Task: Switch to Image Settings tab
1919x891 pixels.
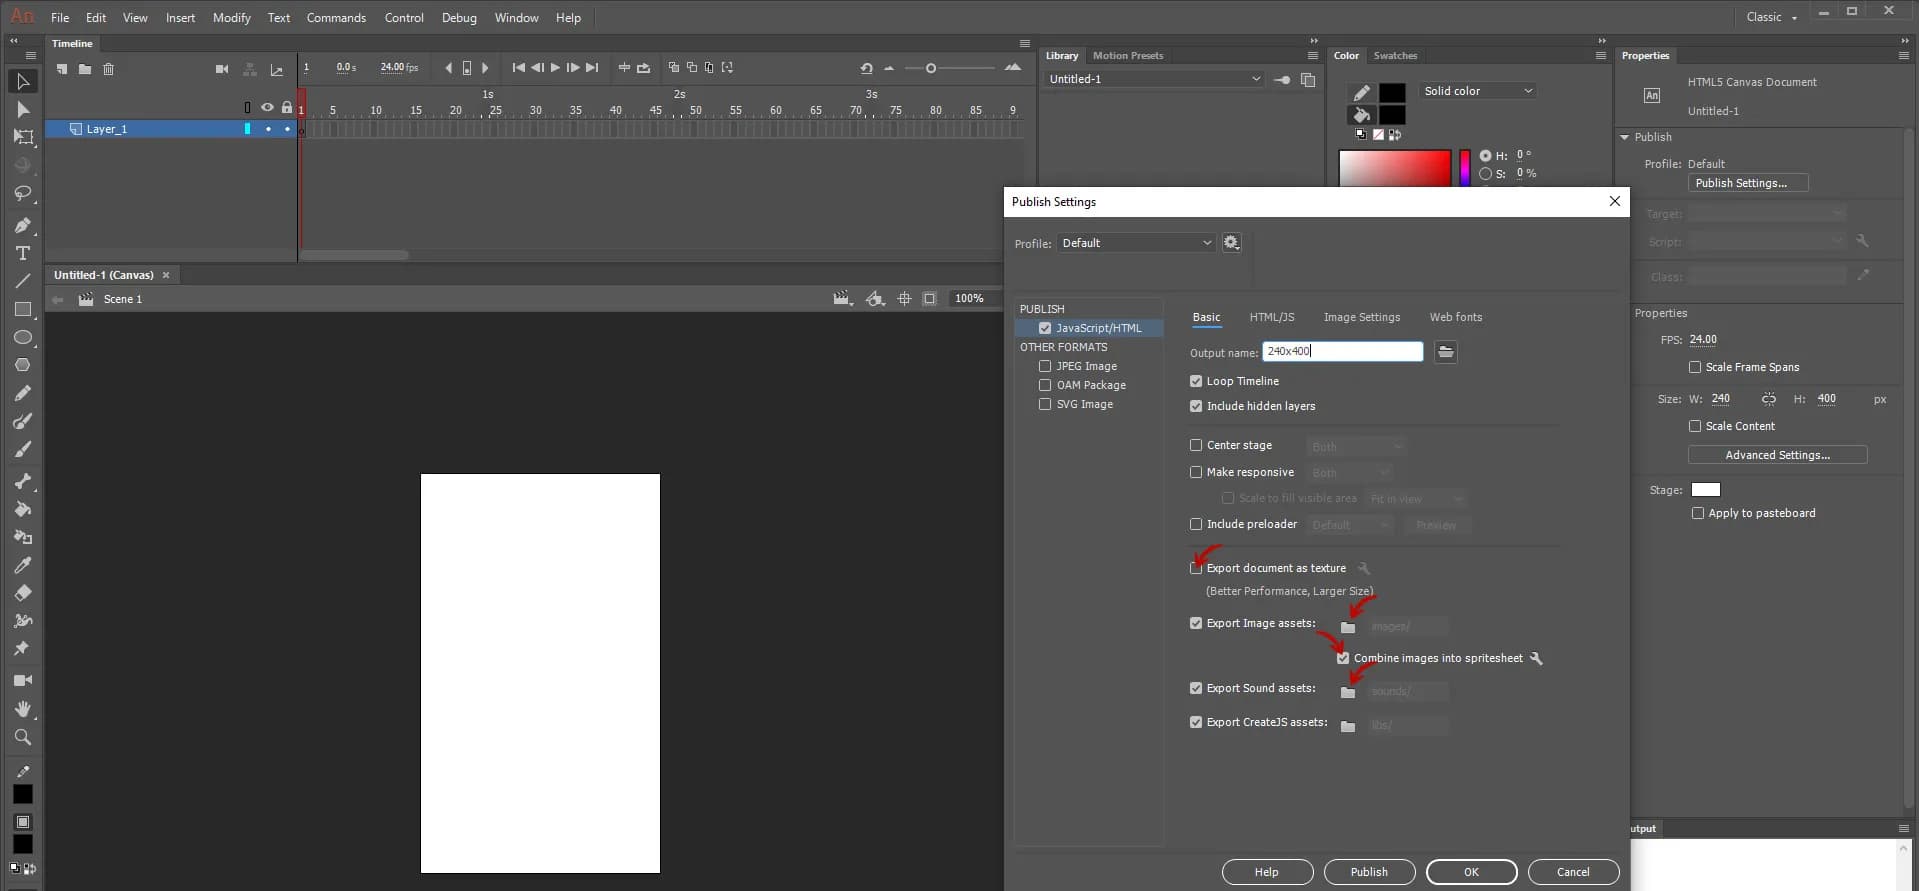Action: point(1362,317)
